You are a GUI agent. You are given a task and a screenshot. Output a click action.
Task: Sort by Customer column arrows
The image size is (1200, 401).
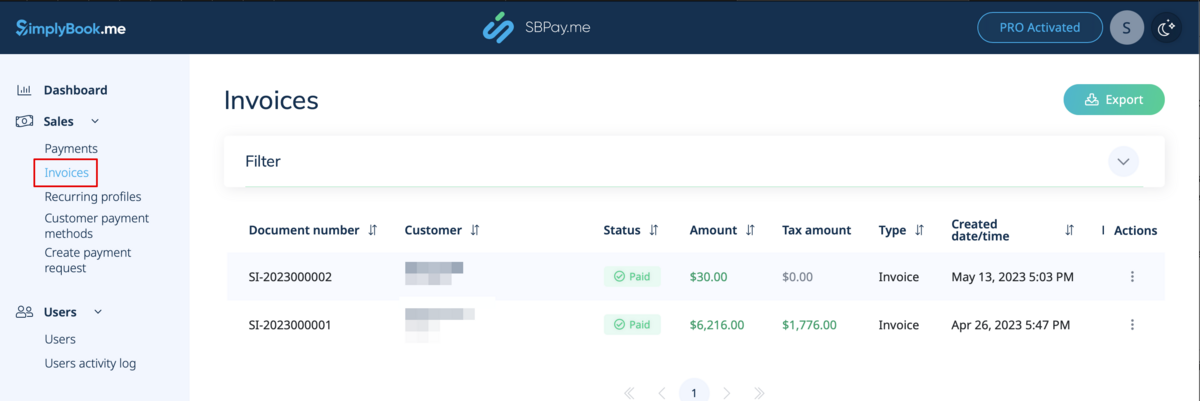[475, 230]
